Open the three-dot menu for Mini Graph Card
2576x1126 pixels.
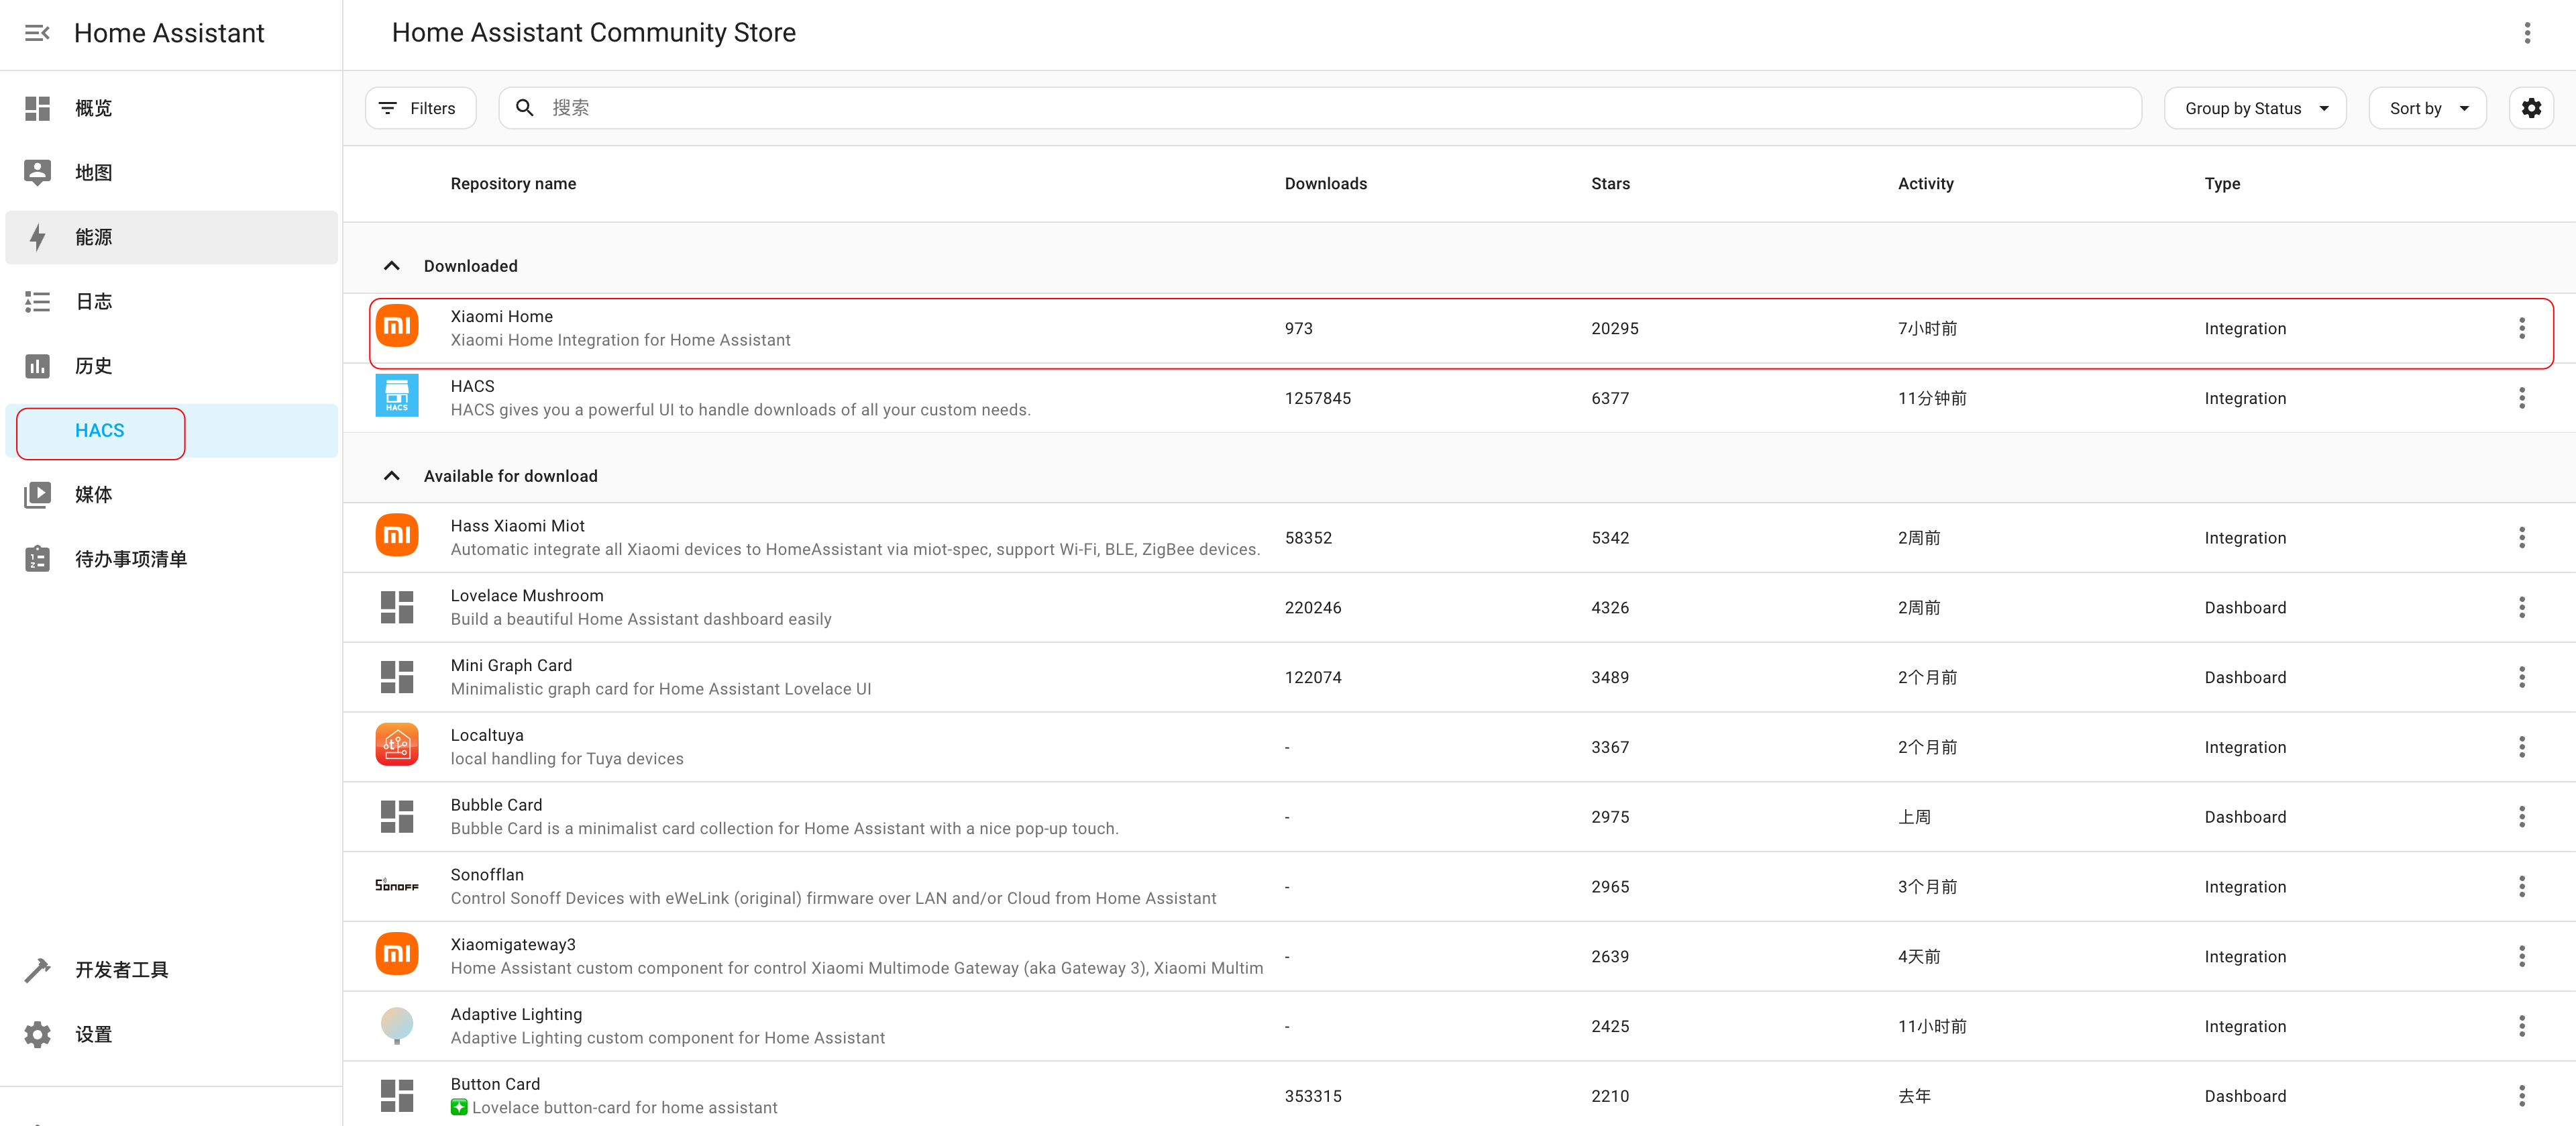[2521, 677]
